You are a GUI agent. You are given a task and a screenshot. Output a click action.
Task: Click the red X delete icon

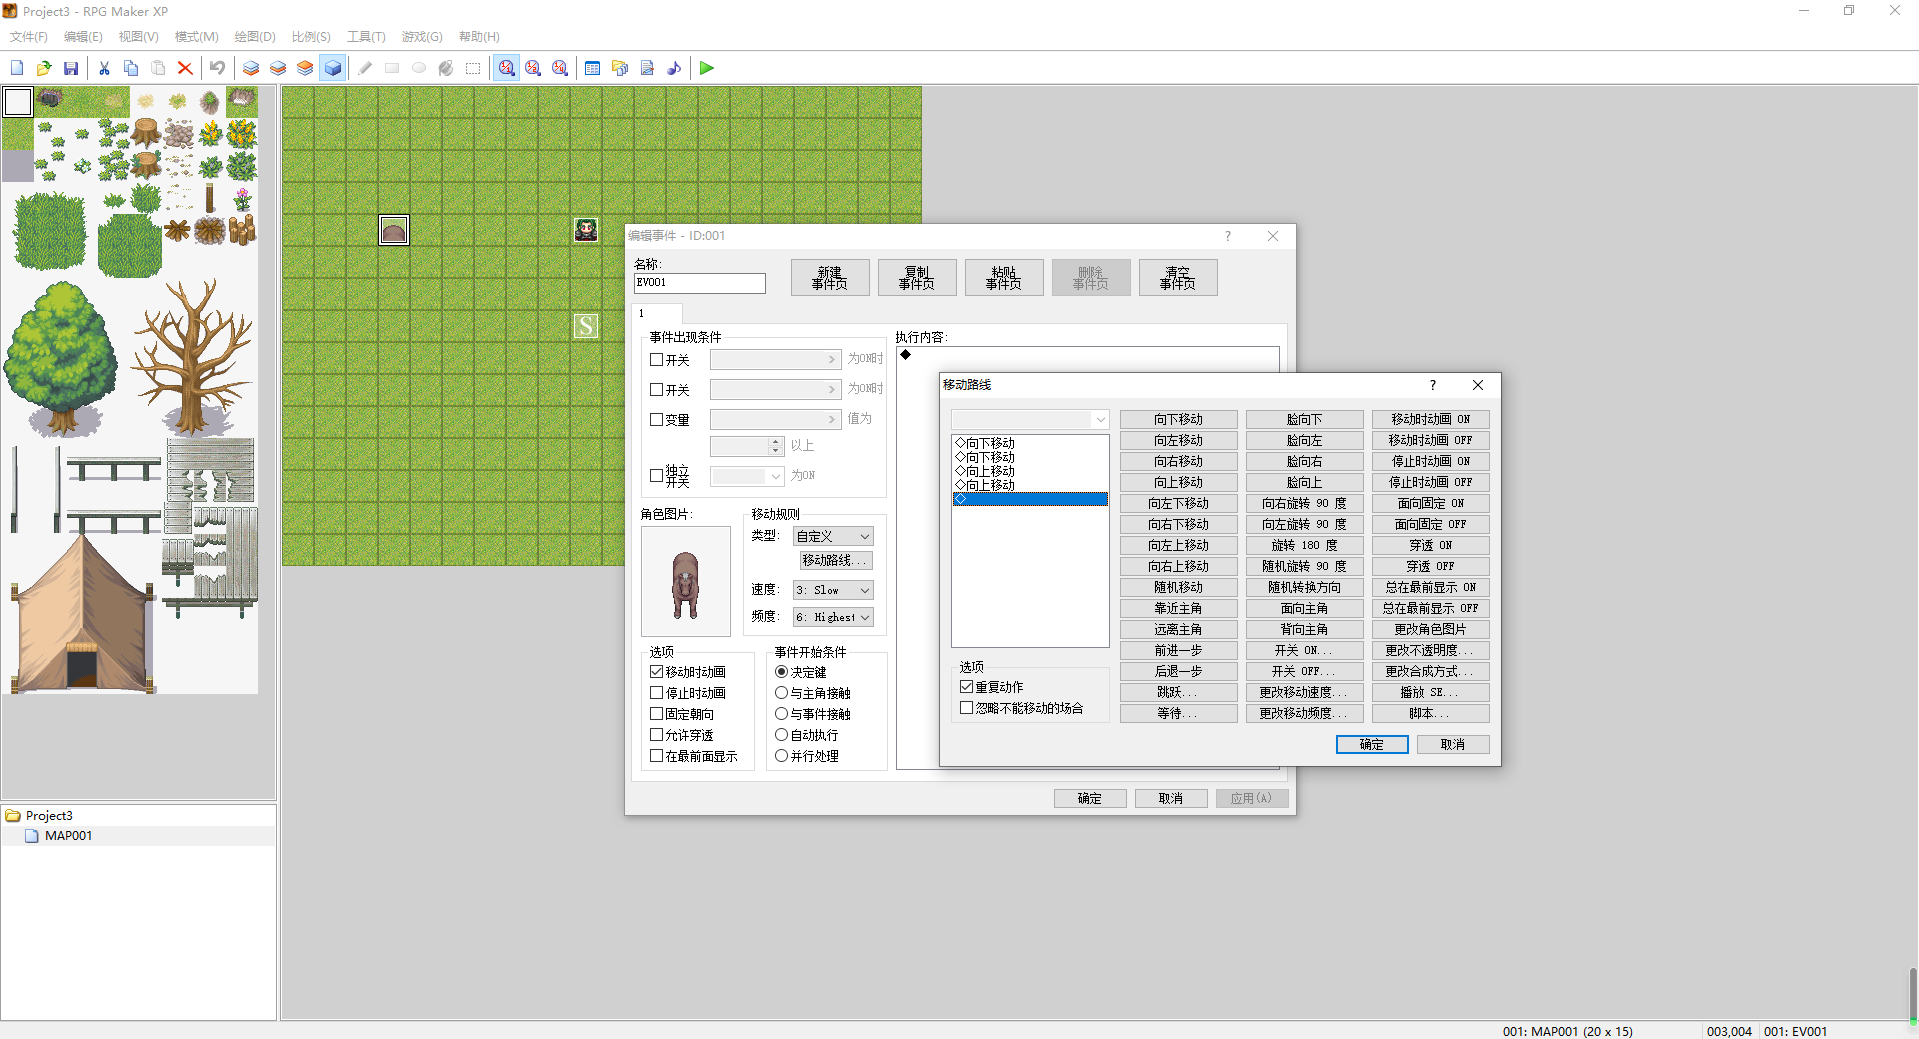(x=185, y=68)
